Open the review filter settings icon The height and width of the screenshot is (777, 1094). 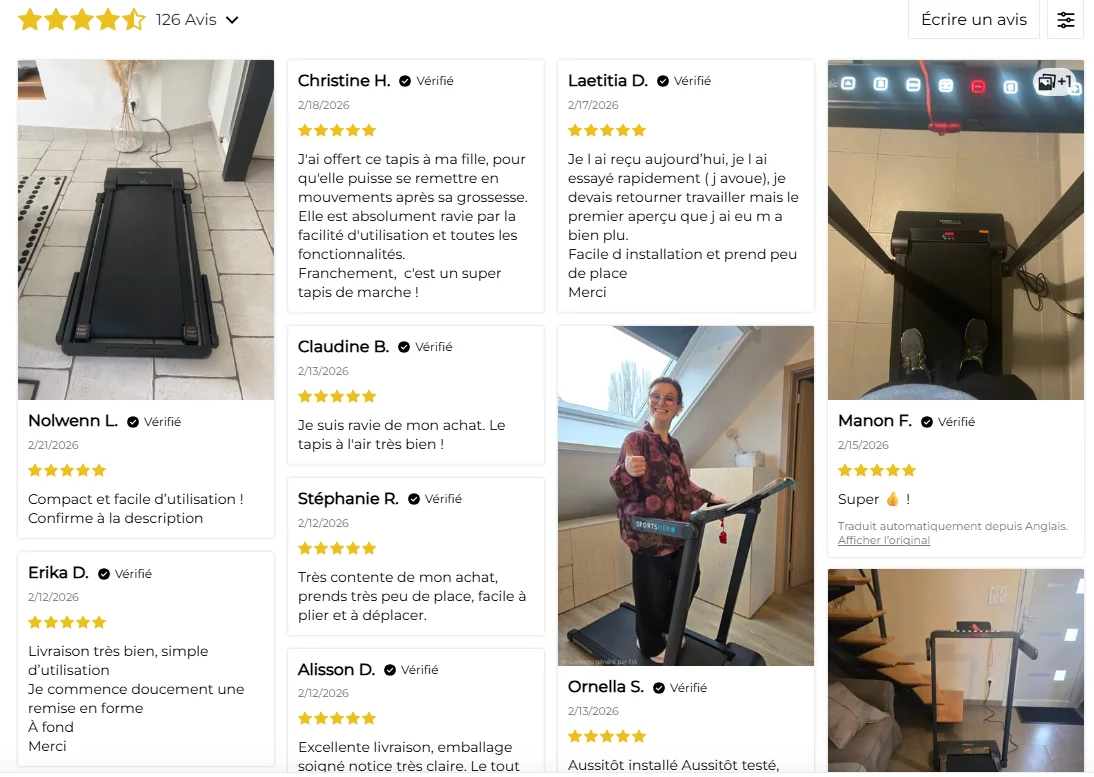point(1065,20)
